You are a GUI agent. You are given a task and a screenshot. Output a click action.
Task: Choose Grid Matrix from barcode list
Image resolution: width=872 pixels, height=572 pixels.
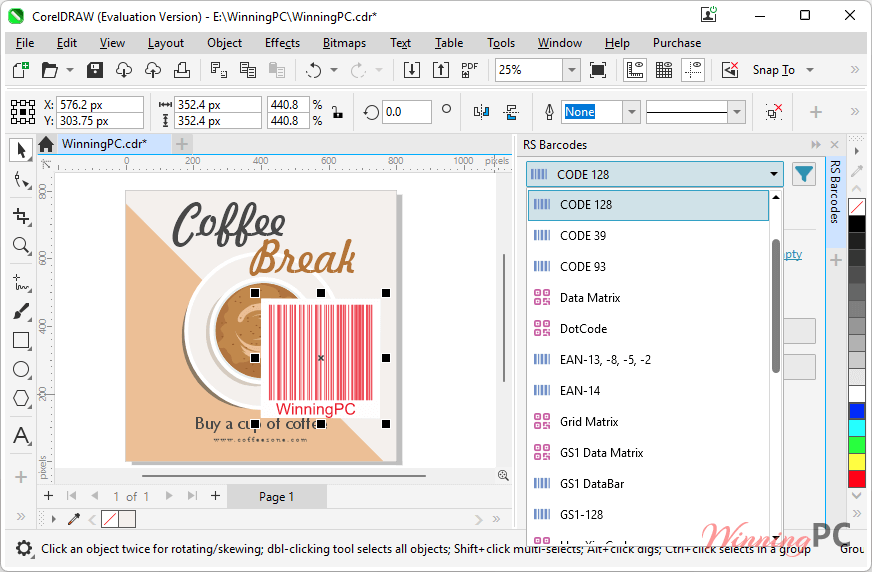pos(648,422)
